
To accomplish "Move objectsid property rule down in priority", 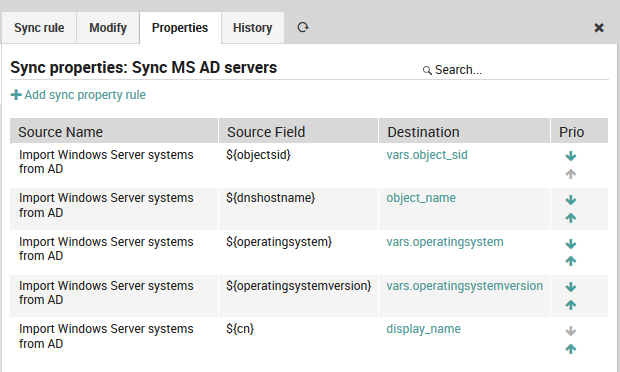I will (570, 156).
